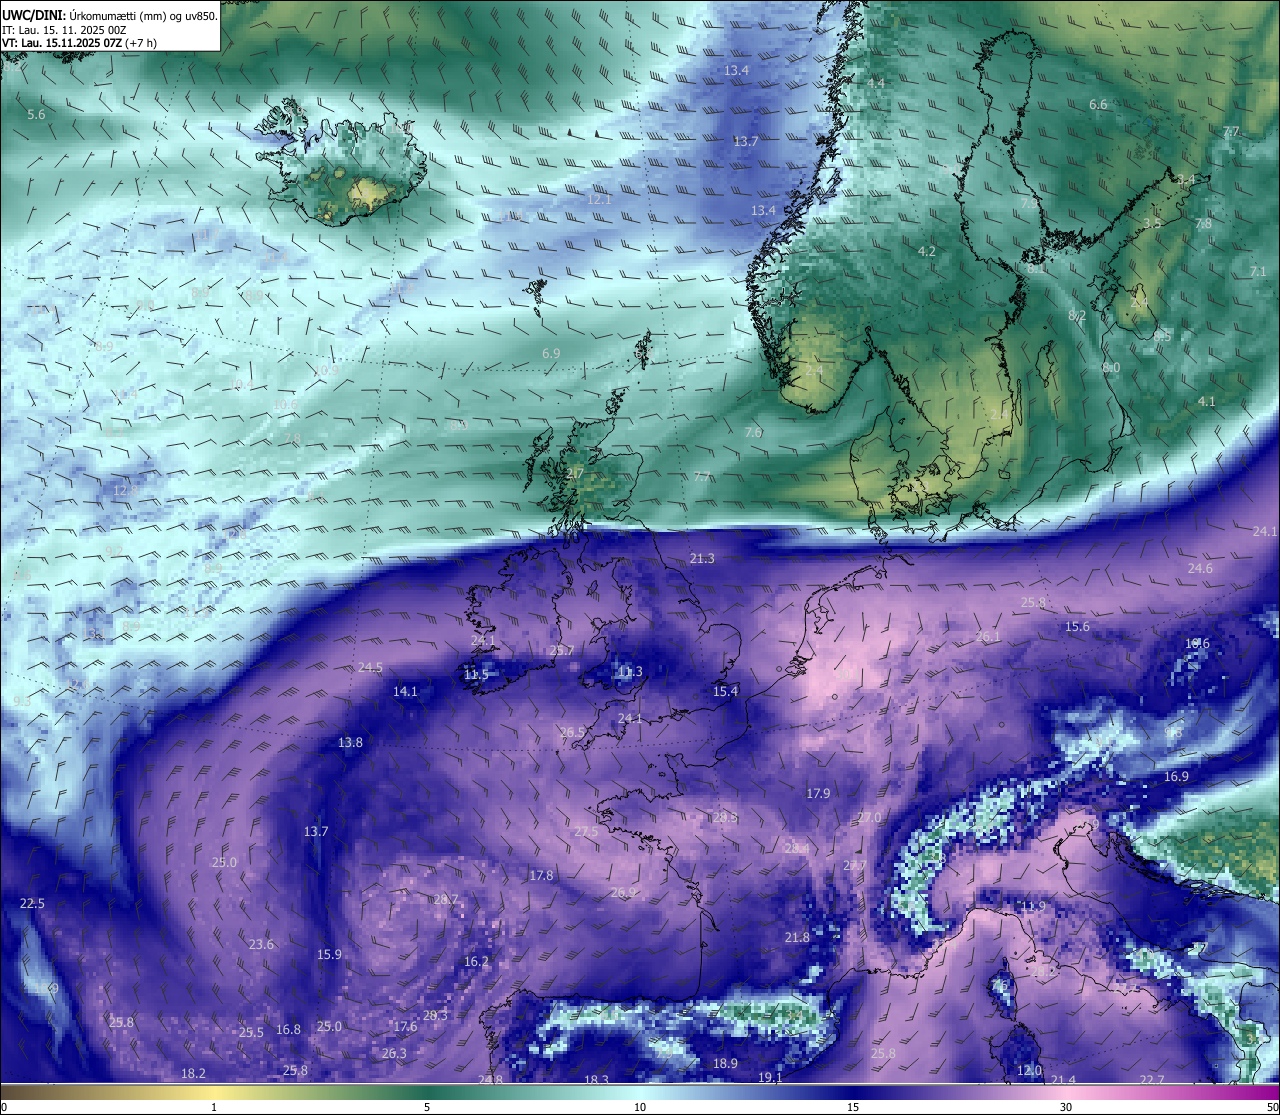Click the 6.6 value over northern Scandinavia
1280x1115 pixels.
pos(1098,105)
